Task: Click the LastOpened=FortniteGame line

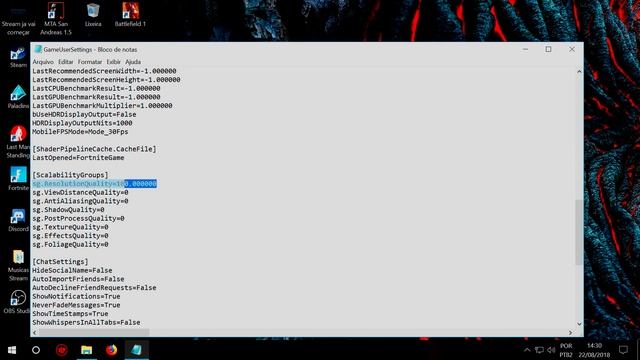Action: tap(78, 158)
